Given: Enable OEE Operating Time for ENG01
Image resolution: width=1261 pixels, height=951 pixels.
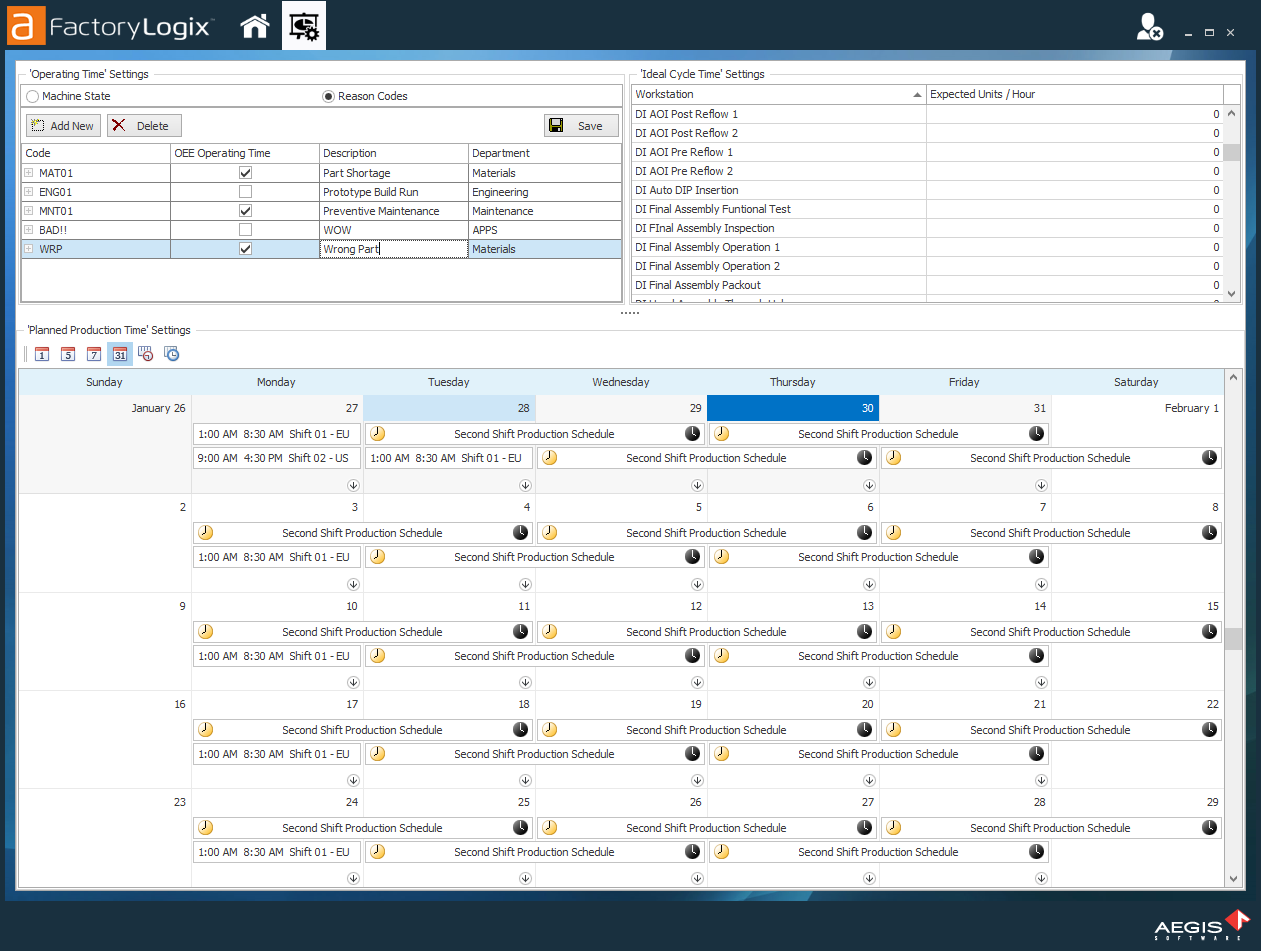Looking at the screenshot, I should (245, 192).
